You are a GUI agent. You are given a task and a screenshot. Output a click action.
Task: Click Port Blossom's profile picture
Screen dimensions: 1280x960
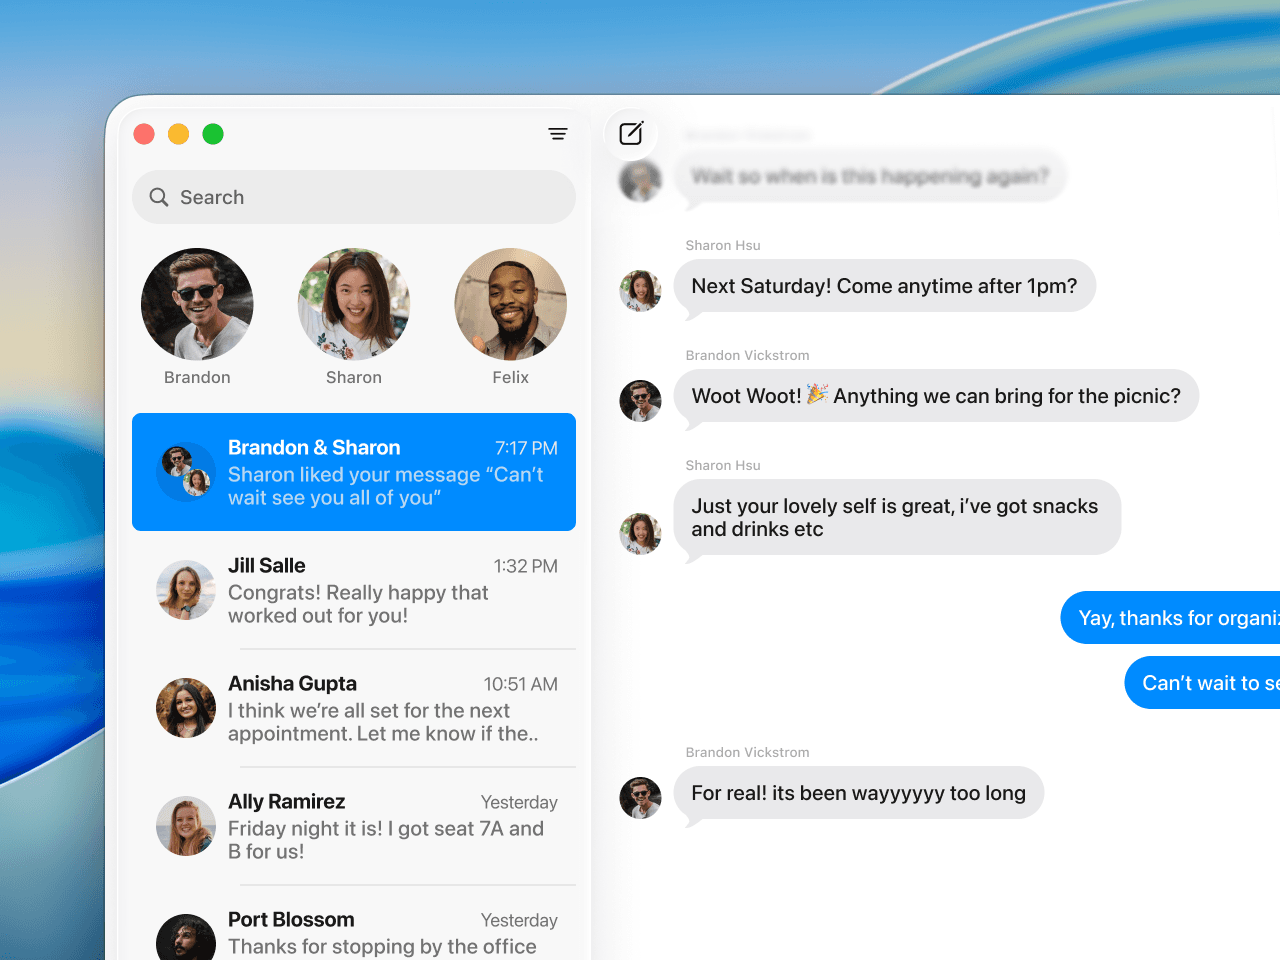(x=186, y=936)
